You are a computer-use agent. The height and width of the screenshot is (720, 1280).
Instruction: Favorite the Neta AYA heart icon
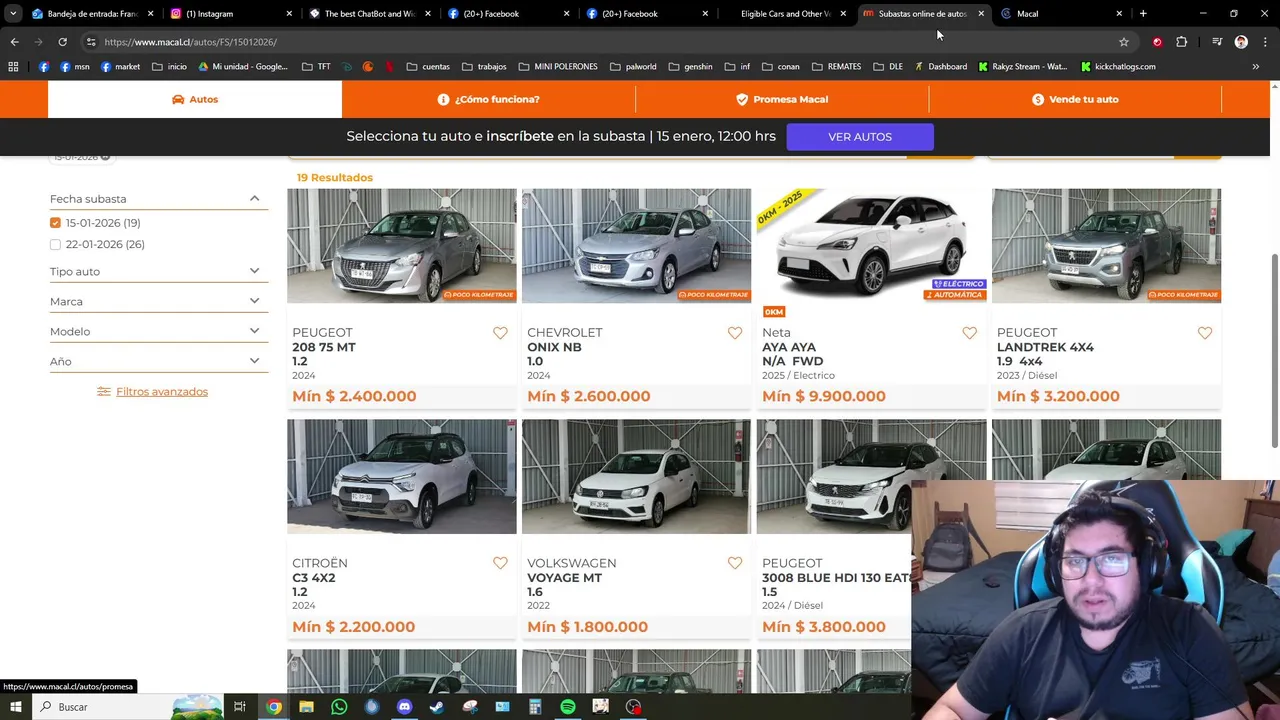(x=969, y=333)
